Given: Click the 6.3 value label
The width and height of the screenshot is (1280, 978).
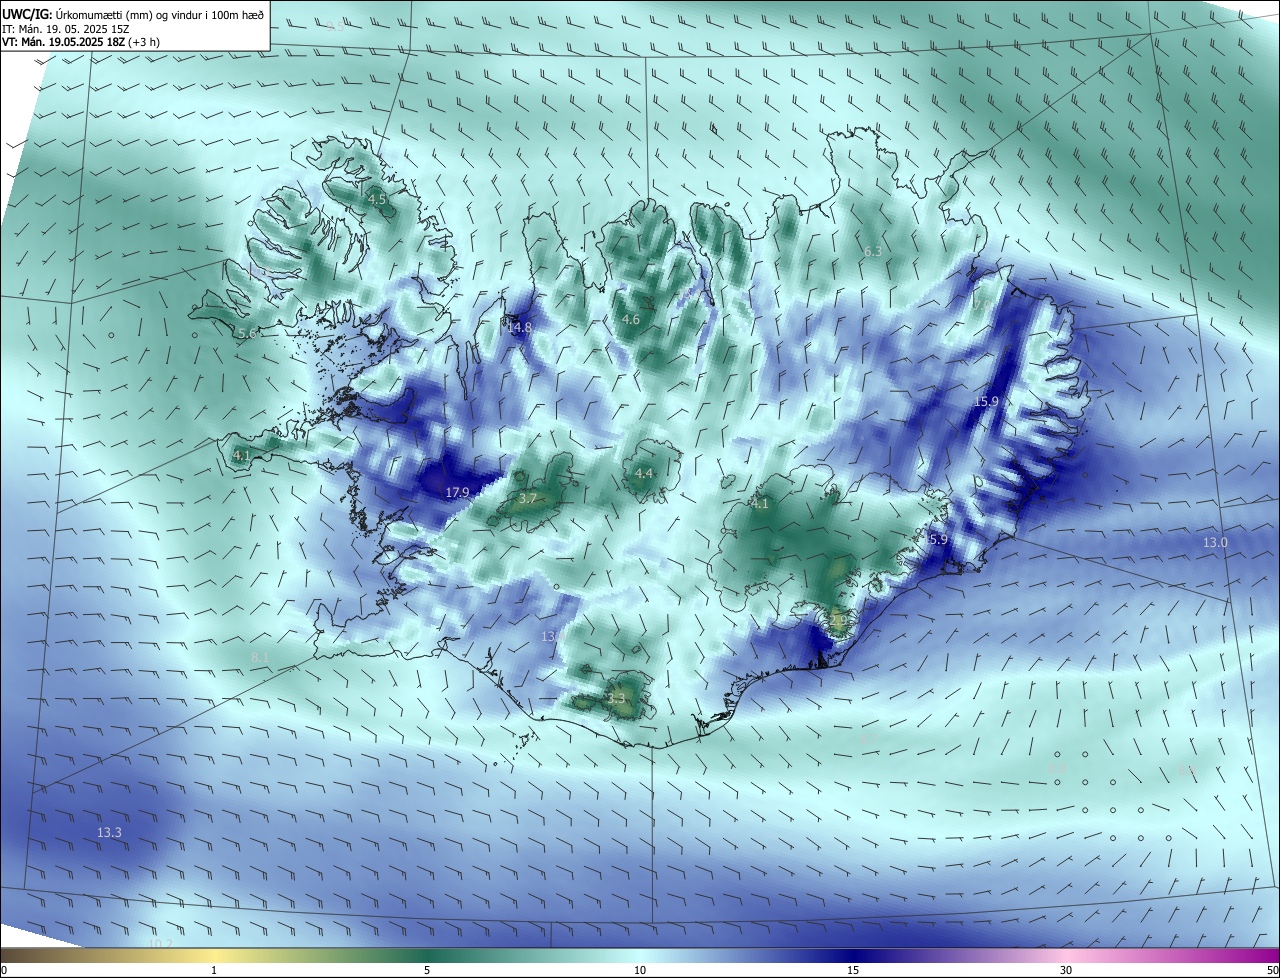Looking at the screenshot, I should click(x=873, y=251).
